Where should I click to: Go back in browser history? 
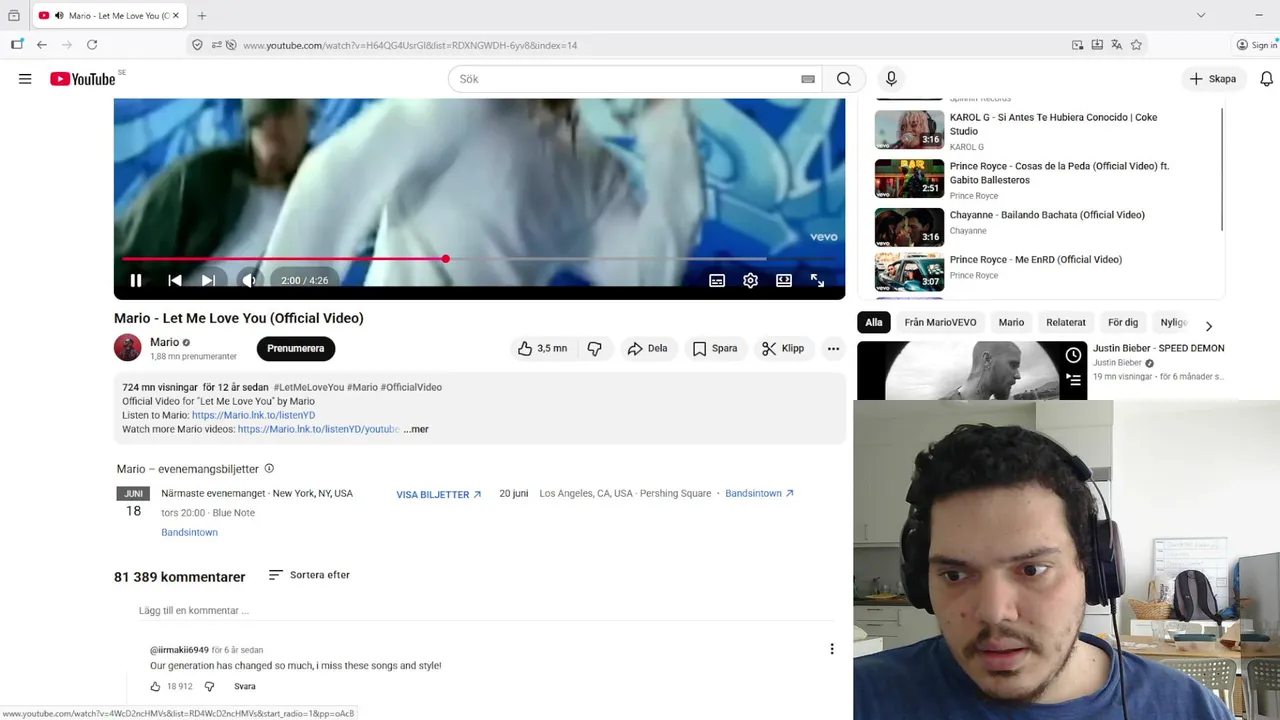(42, 45)
